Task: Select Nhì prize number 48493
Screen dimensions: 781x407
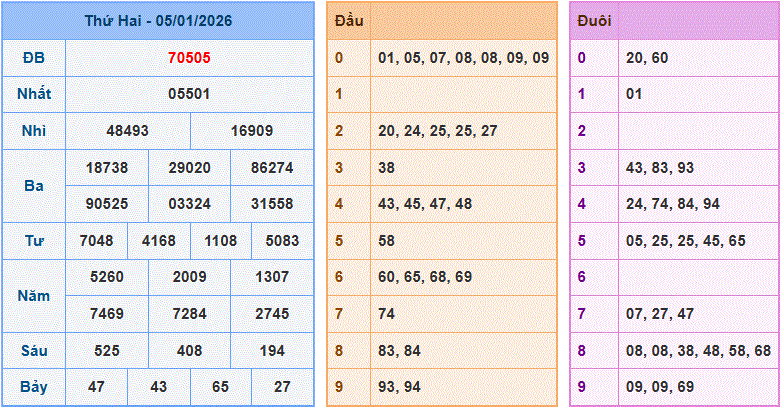Action: (x=128, y=131)
